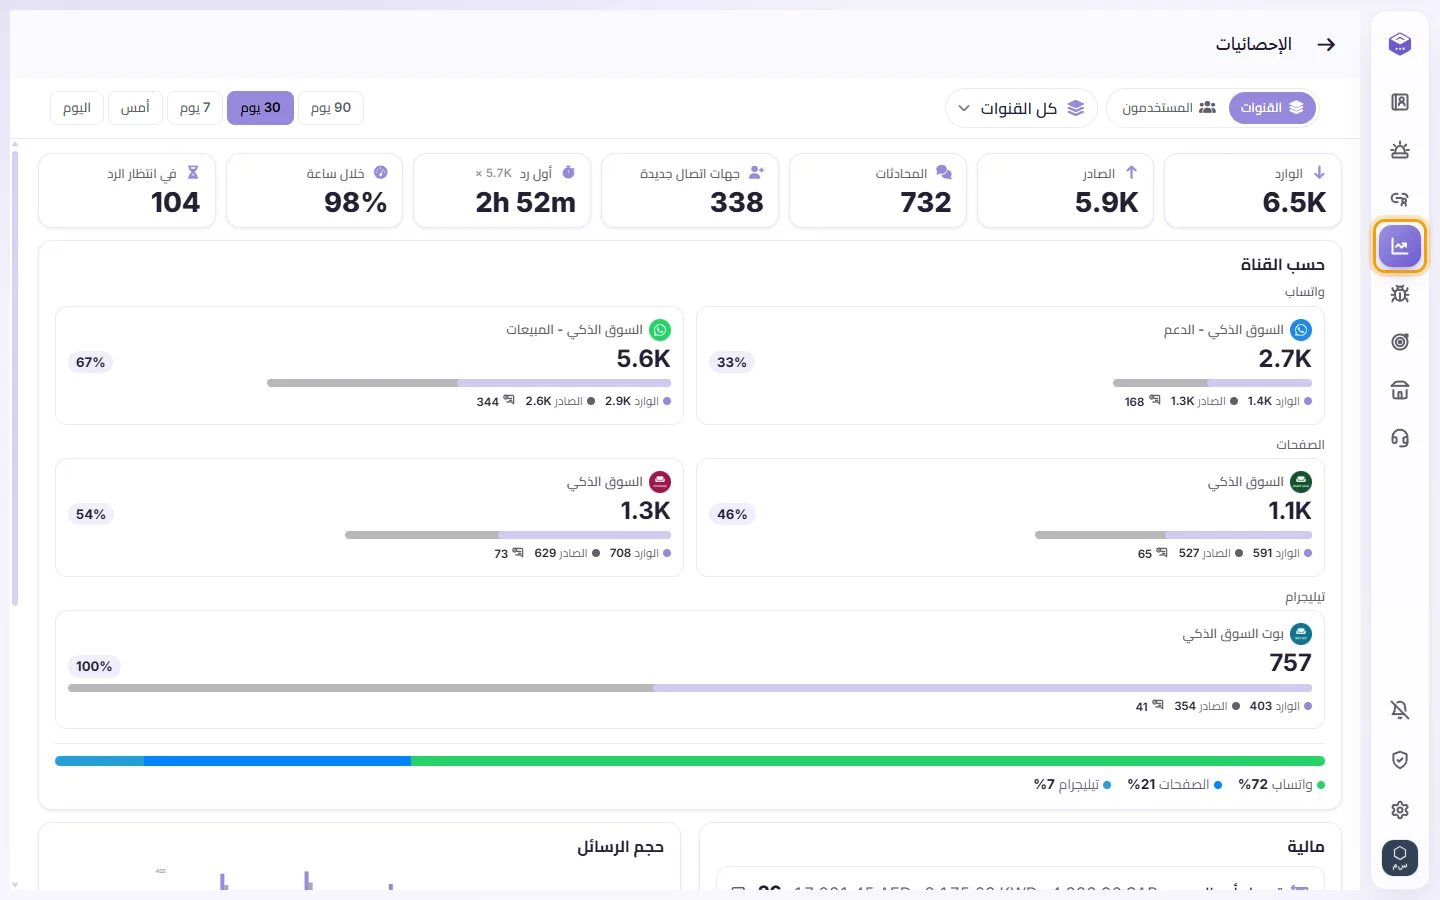Click the layers icon in كل القنوات dropdown
The image size is (1440, 900).
coord(1076,108)
